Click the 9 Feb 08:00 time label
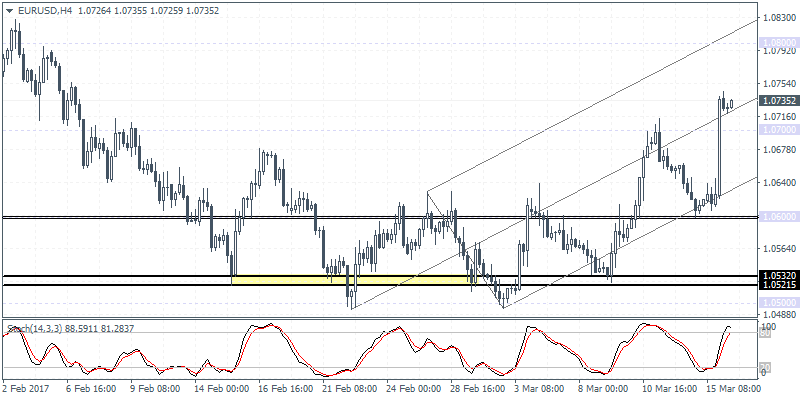 click(x=156, y=388)
